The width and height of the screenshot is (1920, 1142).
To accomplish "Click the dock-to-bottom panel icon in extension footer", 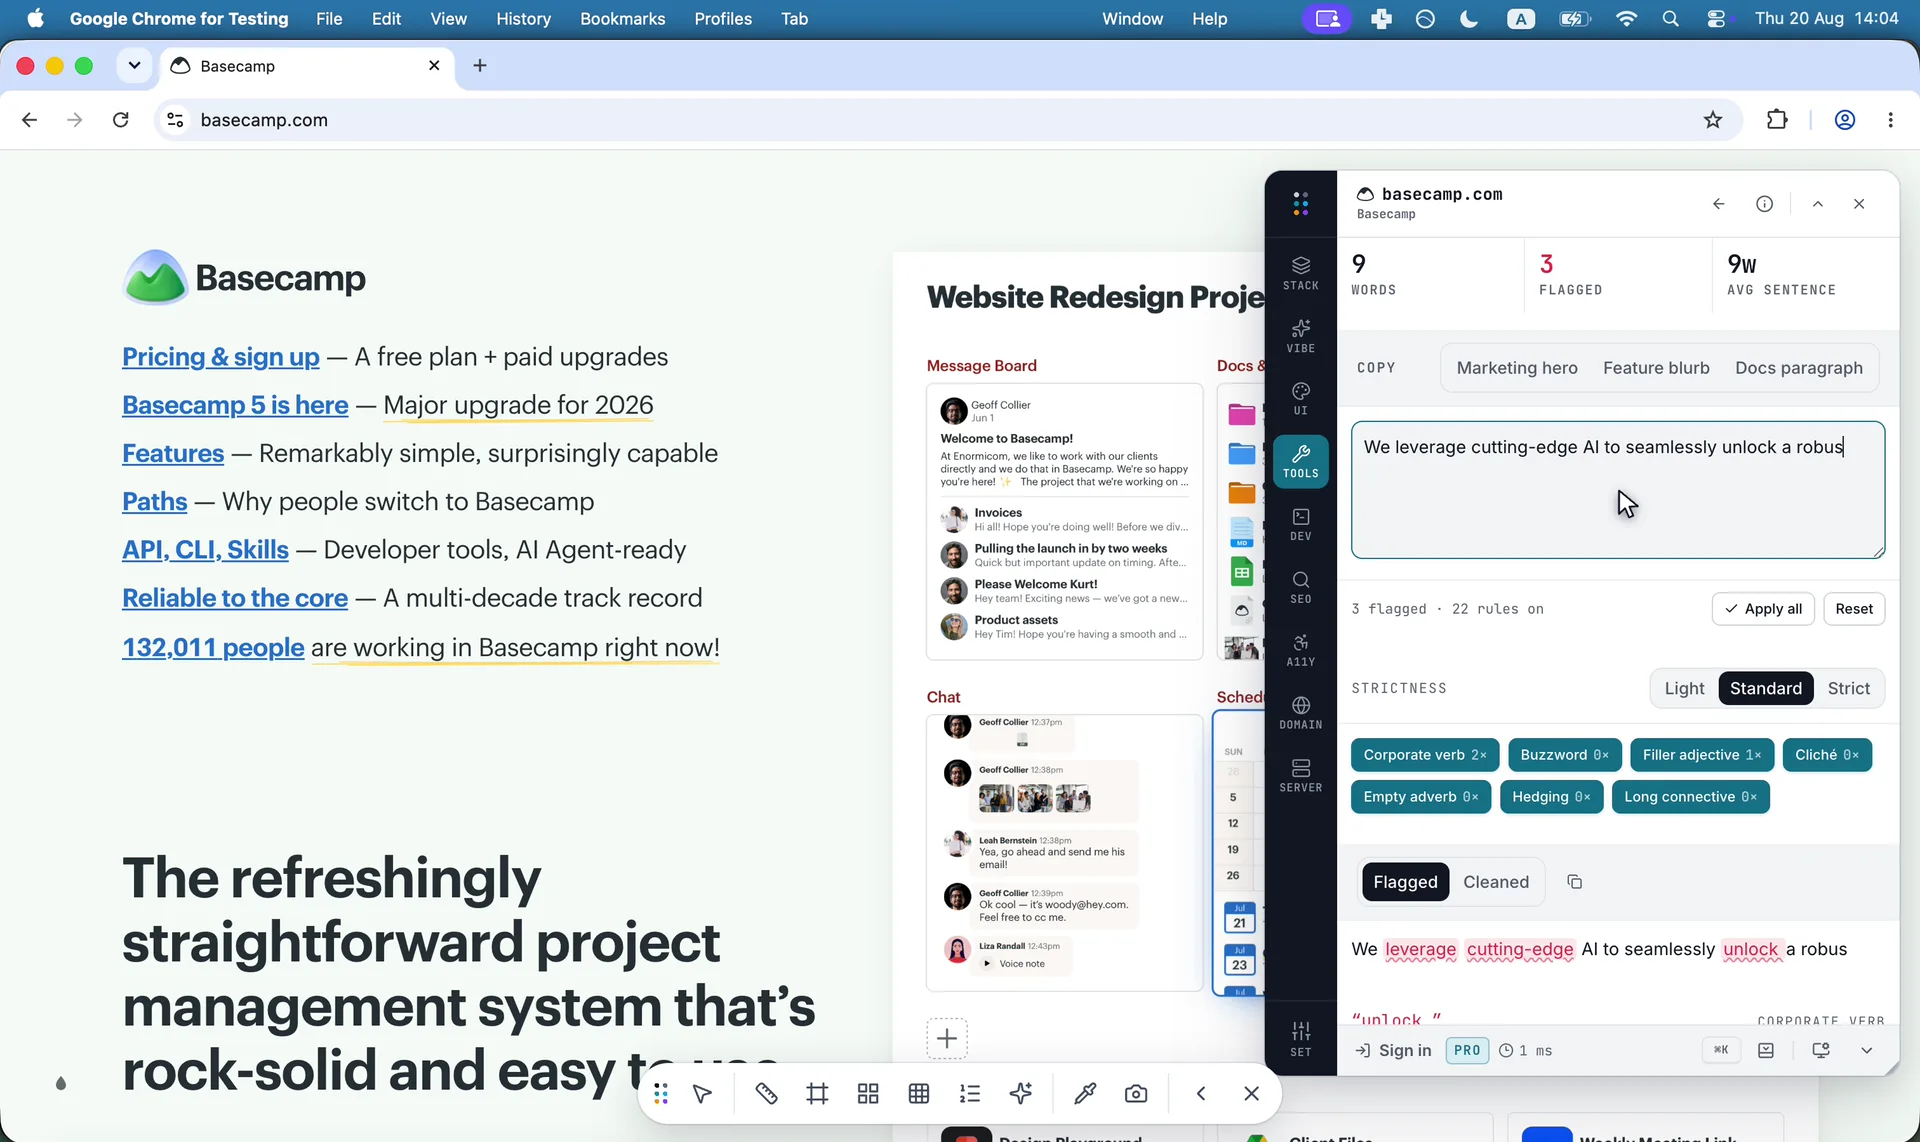I will tap(1766, 1051).
